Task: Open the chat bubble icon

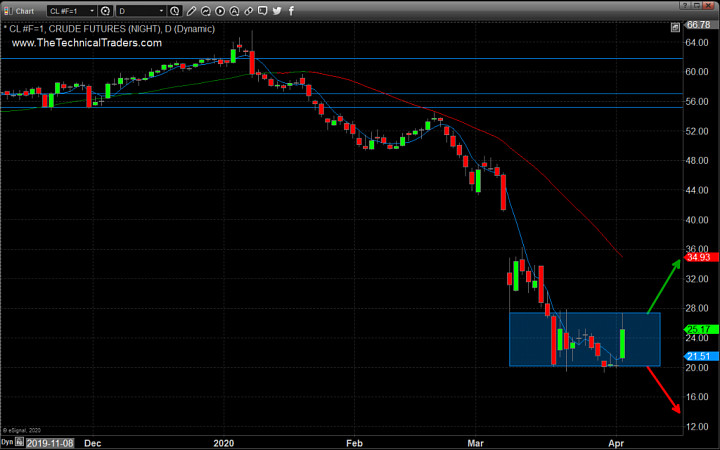Action: (263, 11)
